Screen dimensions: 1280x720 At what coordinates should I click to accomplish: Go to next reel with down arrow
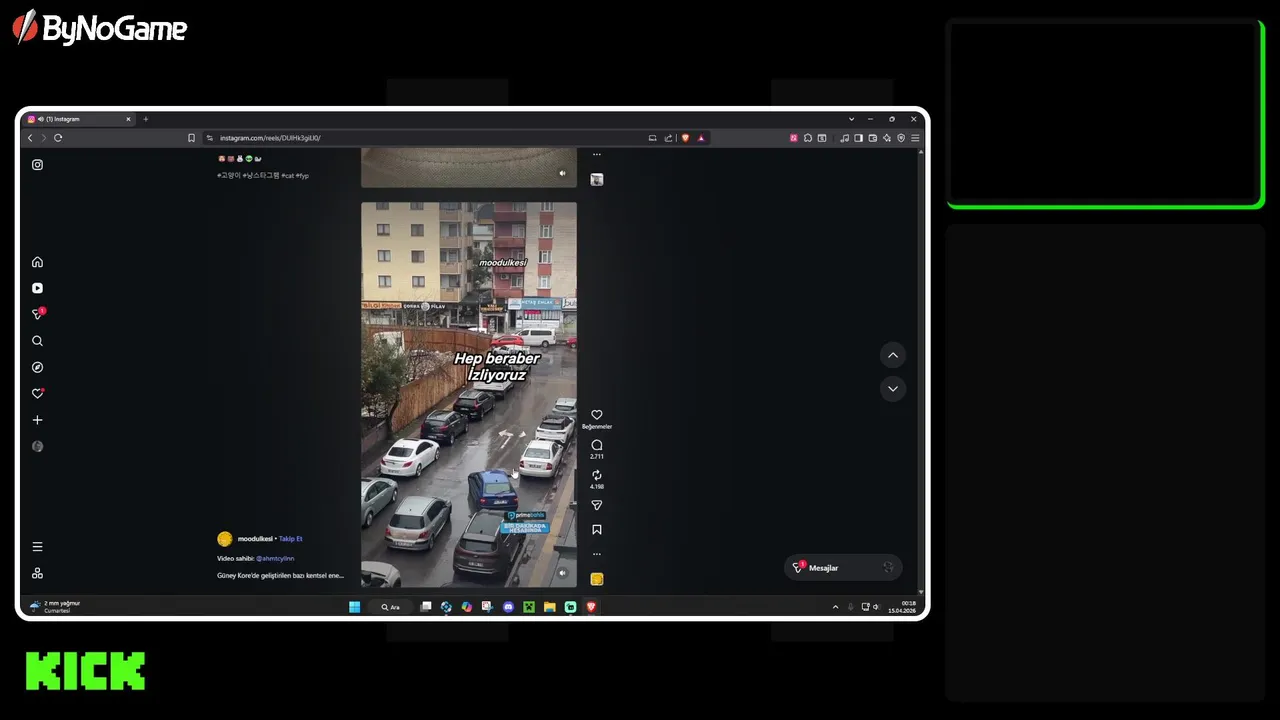click(893, 388)
